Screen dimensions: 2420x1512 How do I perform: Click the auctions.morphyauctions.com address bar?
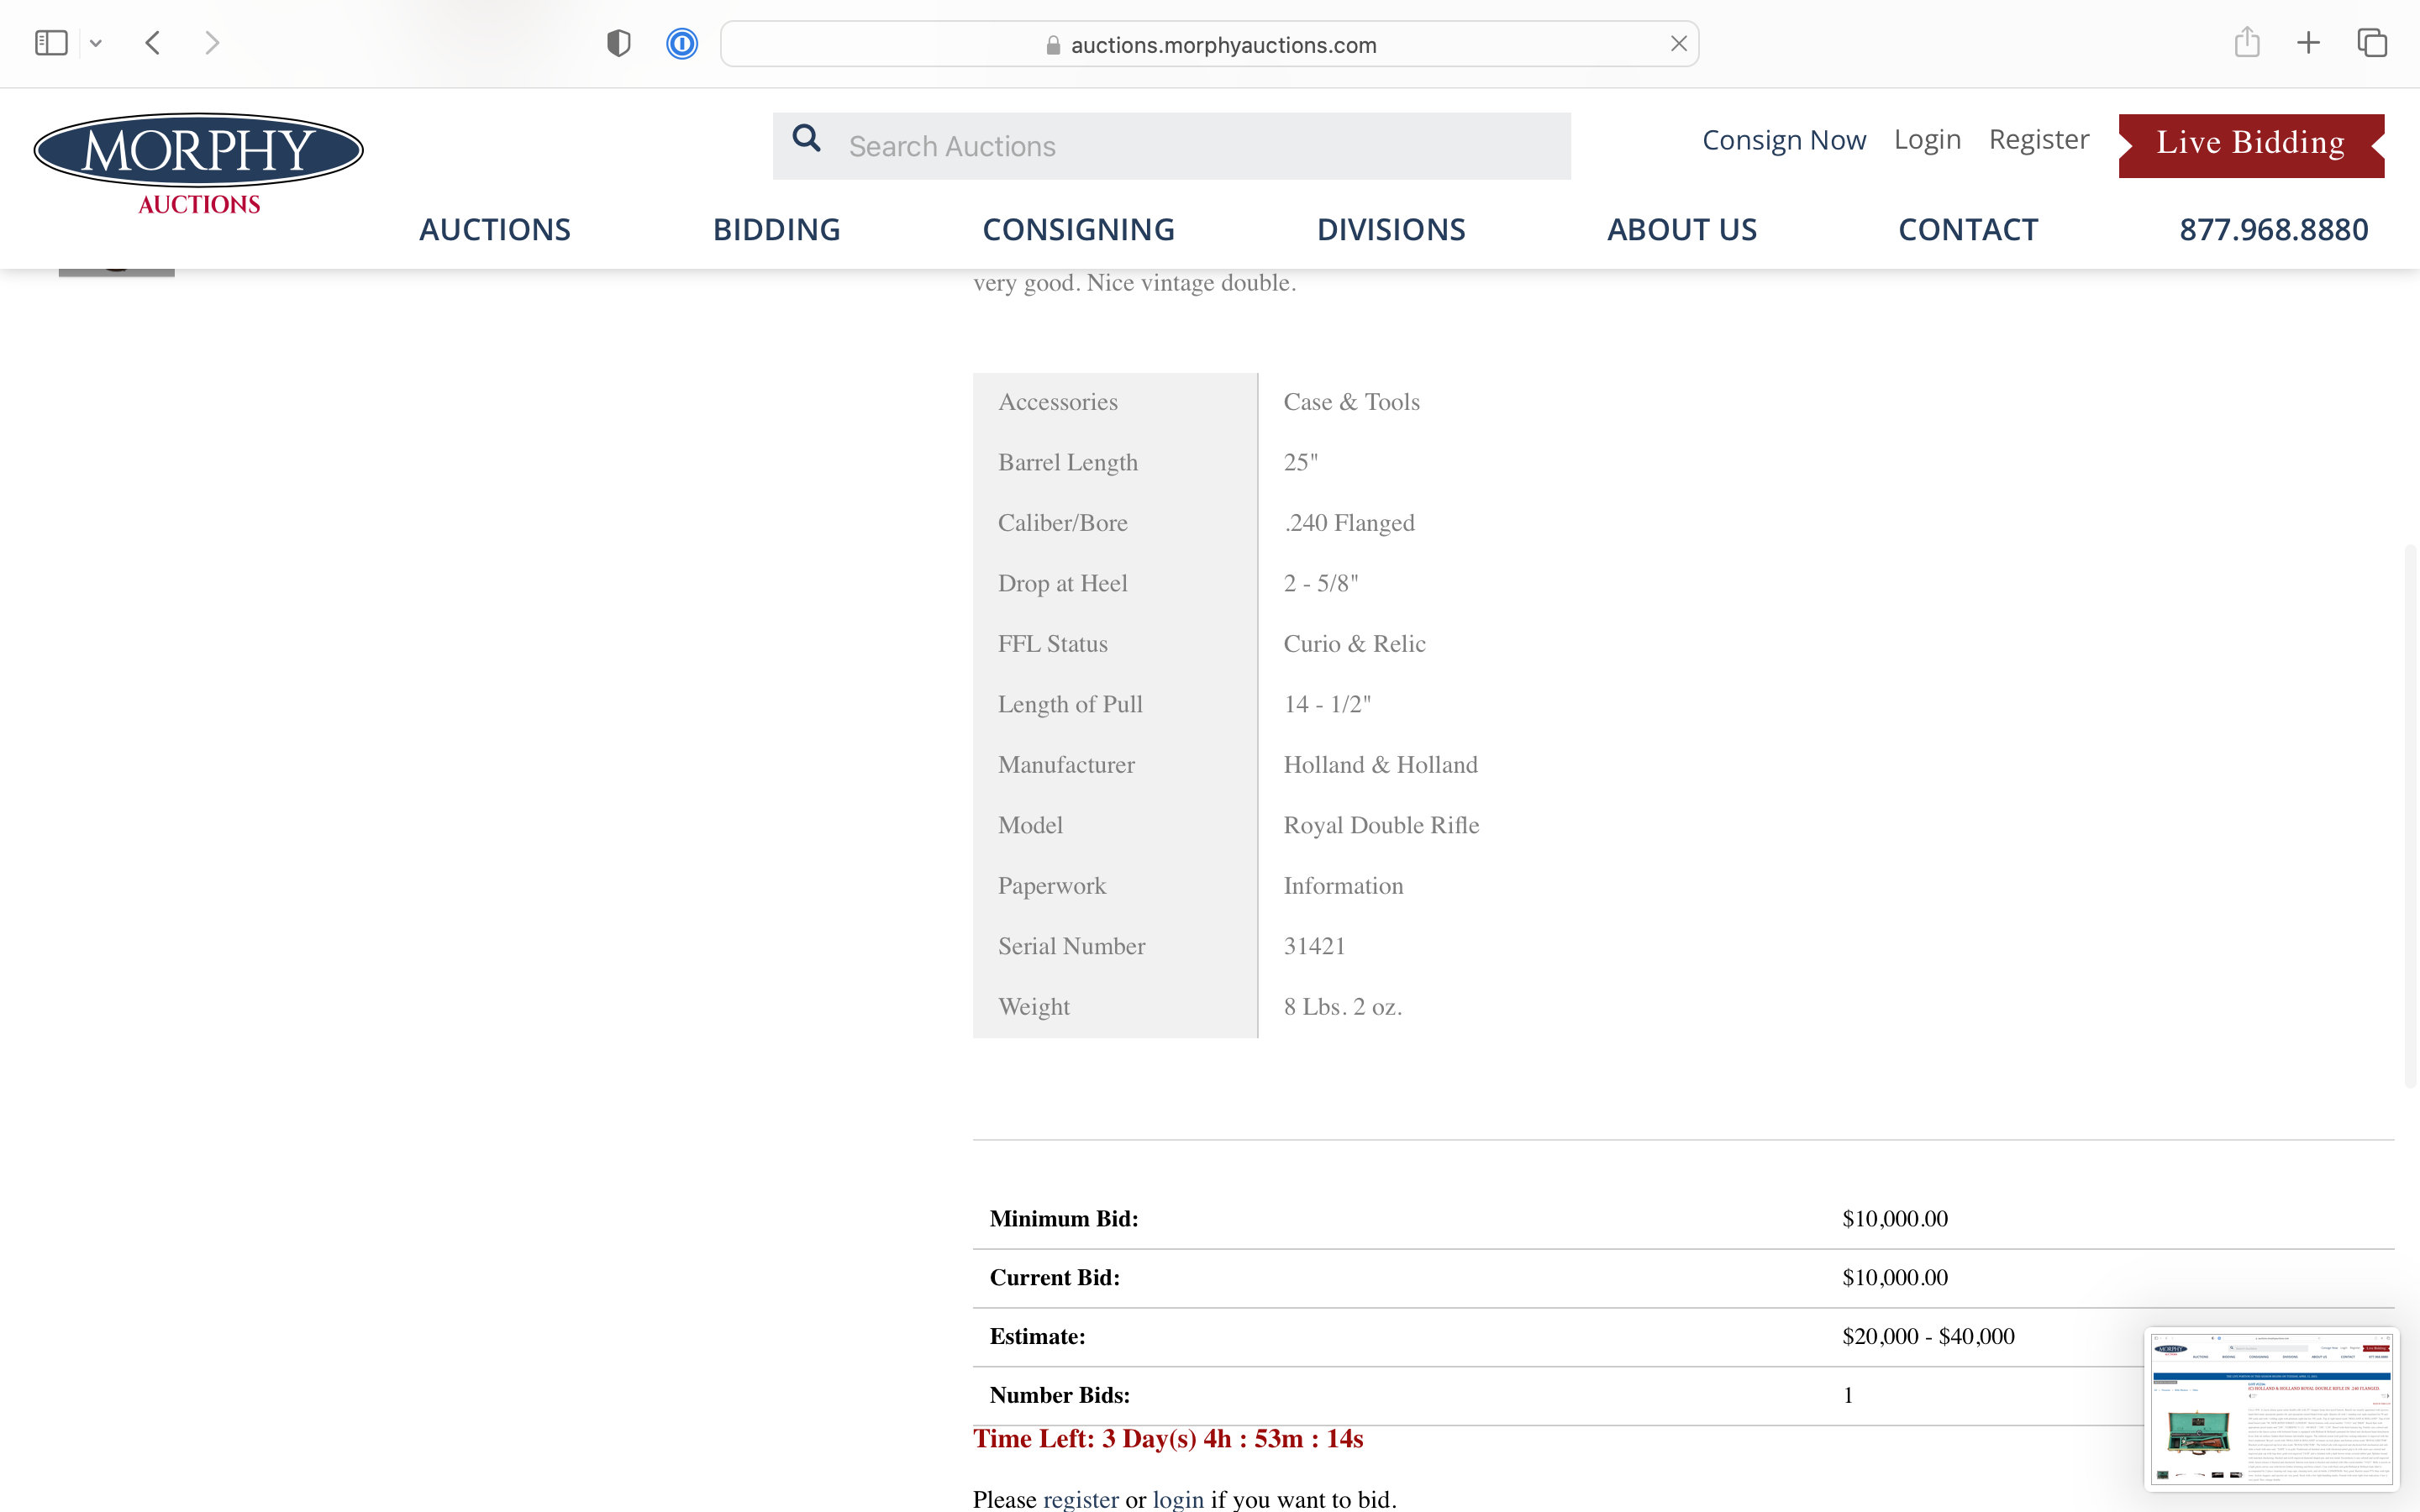(x=1209, y=44)
